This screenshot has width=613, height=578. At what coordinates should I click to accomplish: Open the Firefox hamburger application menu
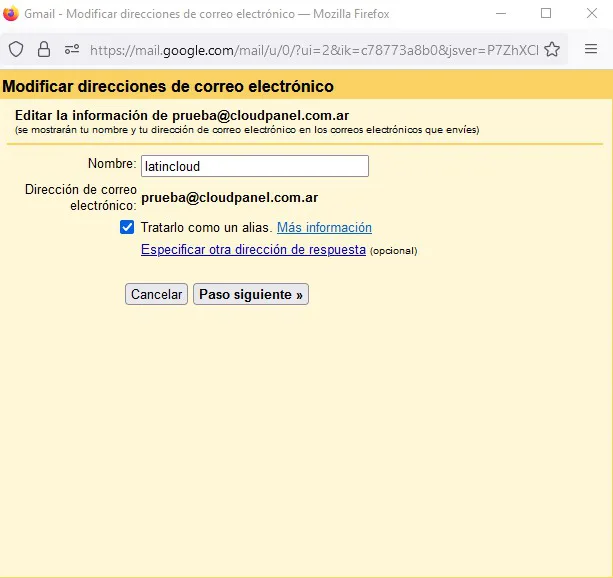(591, 49)
